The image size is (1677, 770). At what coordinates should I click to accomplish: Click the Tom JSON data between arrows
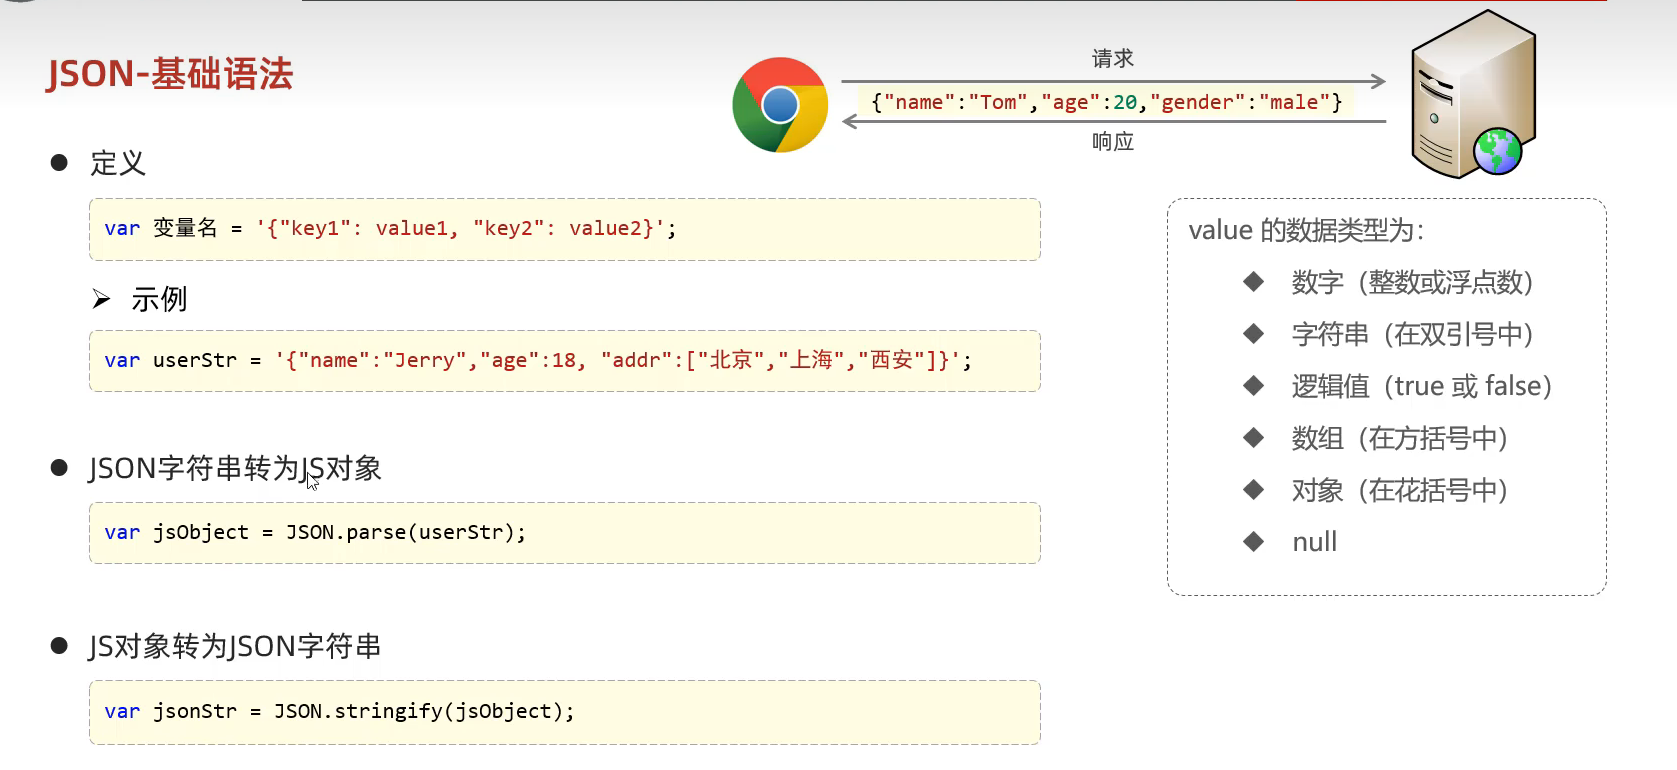point(1106,102)
